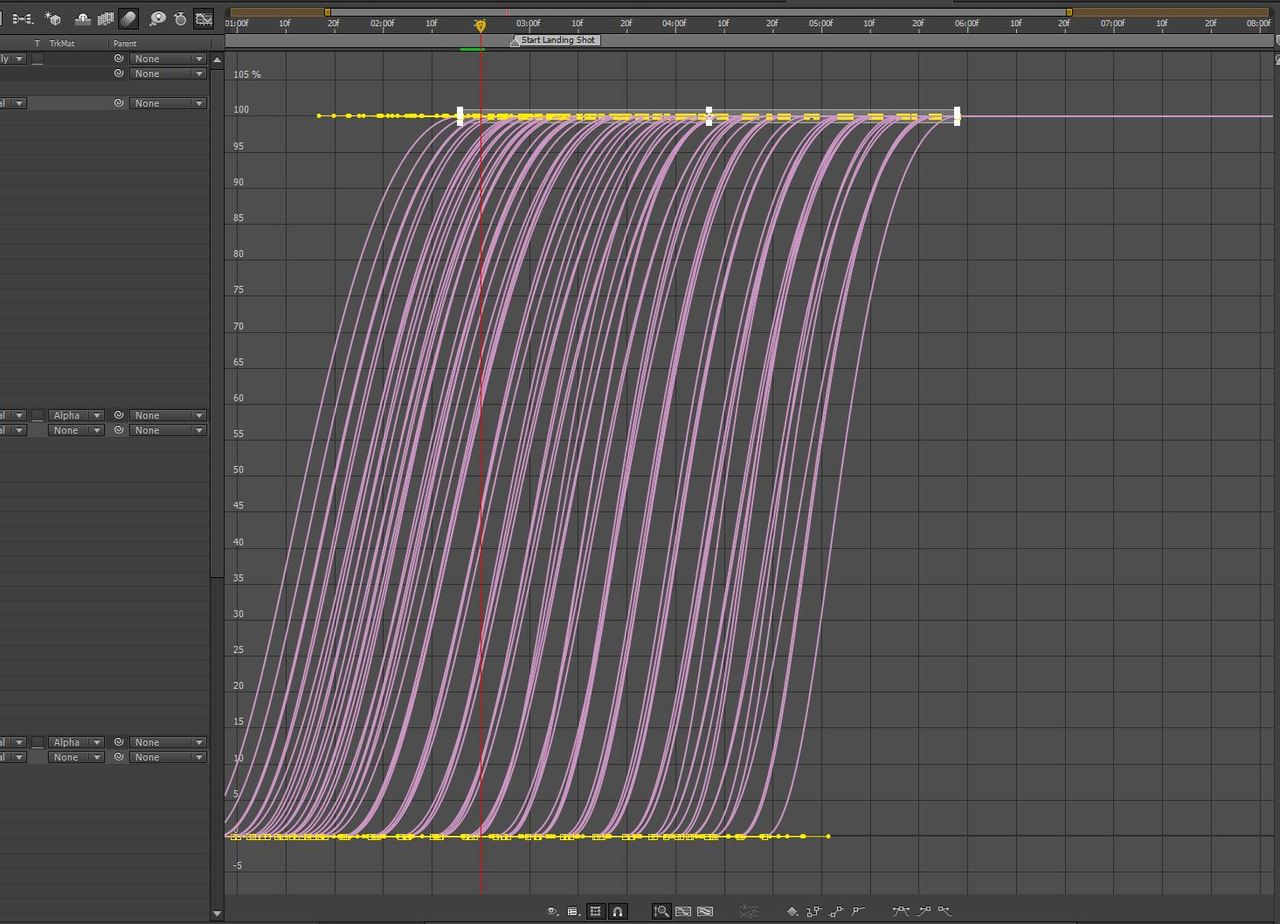1280x924 pixels.
Task: Enable Draft 3D mode
Action: coord(53,18)
